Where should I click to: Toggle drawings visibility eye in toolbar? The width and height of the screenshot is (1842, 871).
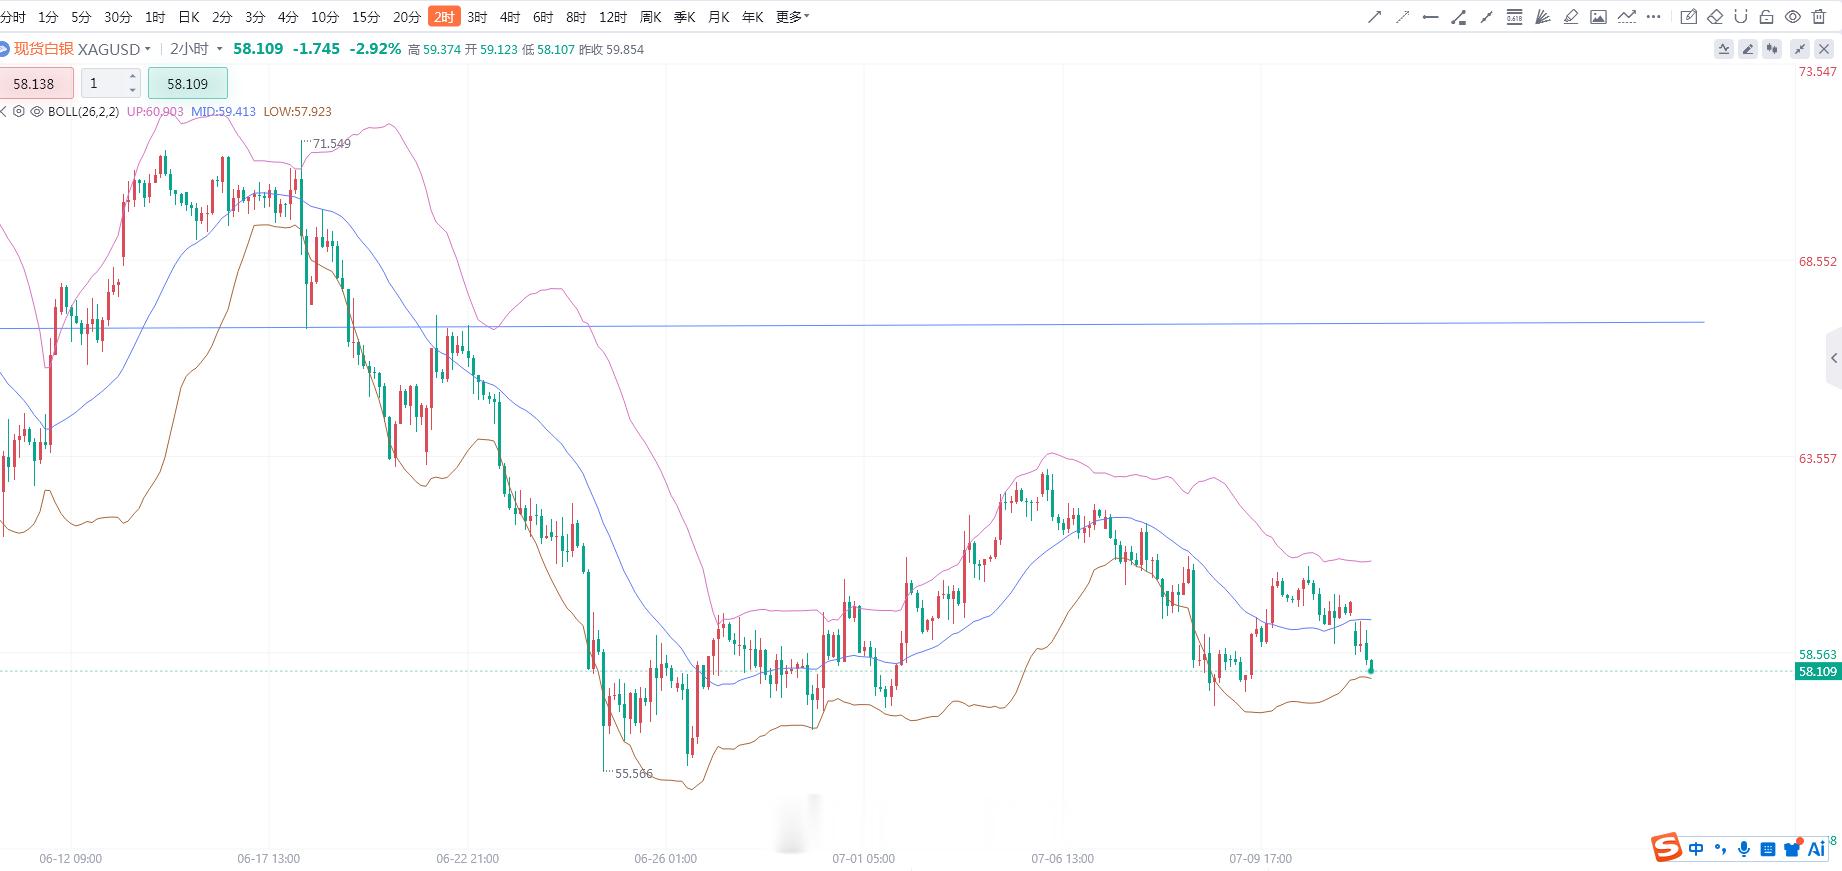(1792, 17)
